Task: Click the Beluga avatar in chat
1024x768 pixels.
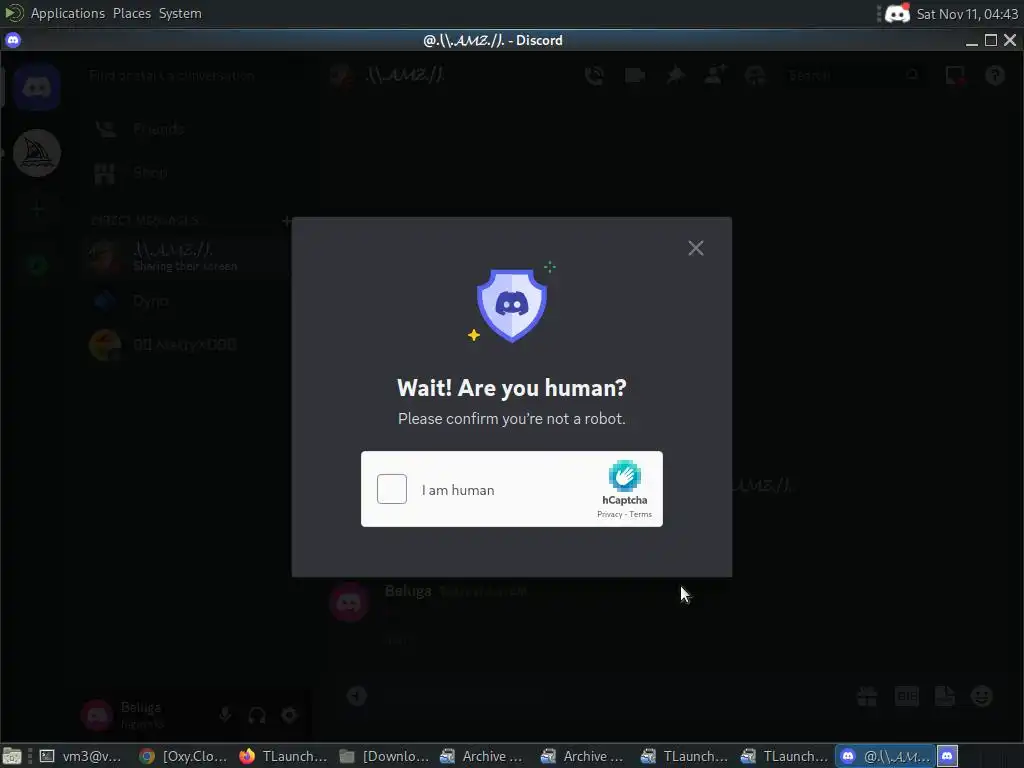Action: click(349, 602)
